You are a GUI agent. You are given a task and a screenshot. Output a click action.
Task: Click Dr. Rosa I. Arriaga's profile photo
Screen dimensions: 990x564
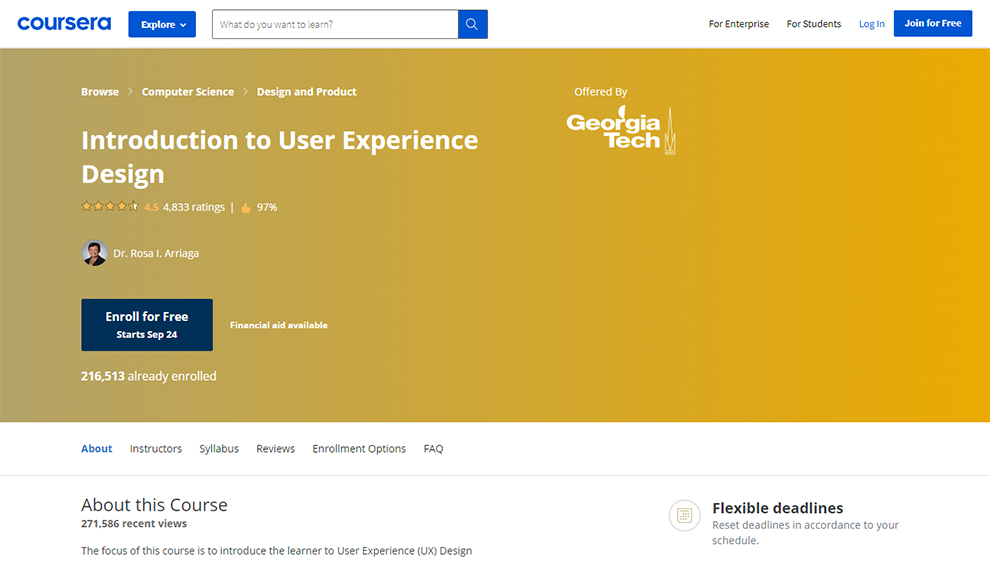(94, 253)
